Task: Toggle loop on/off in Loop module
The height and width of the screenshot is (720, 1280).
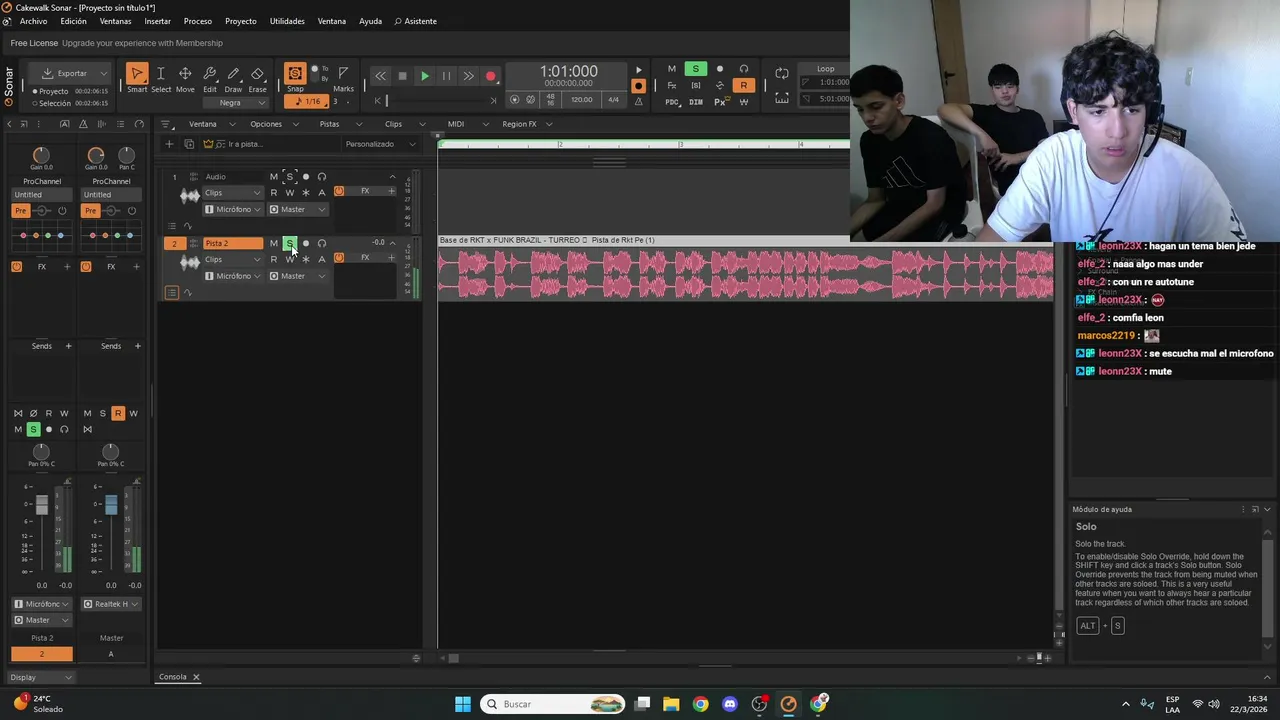Action: (782, 73)
